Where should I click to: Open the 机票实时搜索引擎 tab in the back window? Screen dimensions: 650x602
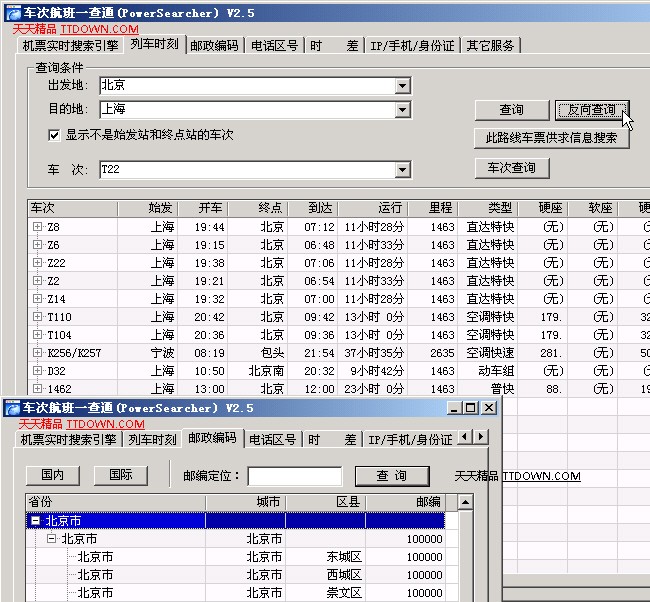point(70,45)
